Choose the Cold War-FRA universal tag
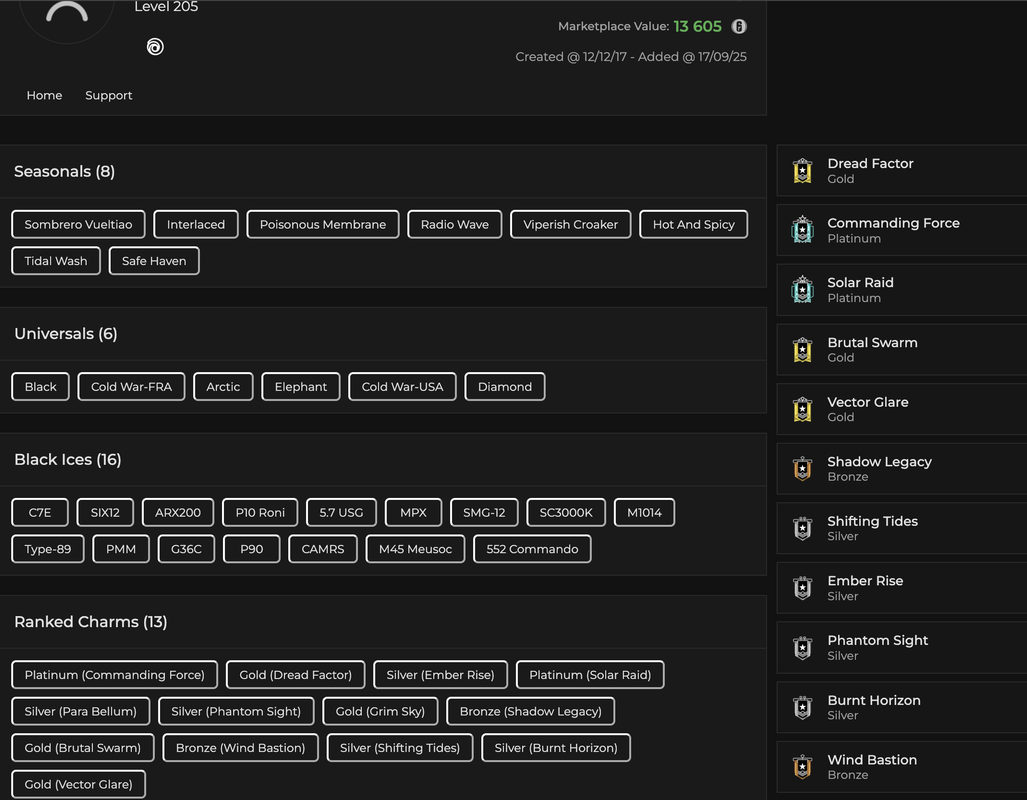This screenshot has width=1027, height=800. pos(131,387)
